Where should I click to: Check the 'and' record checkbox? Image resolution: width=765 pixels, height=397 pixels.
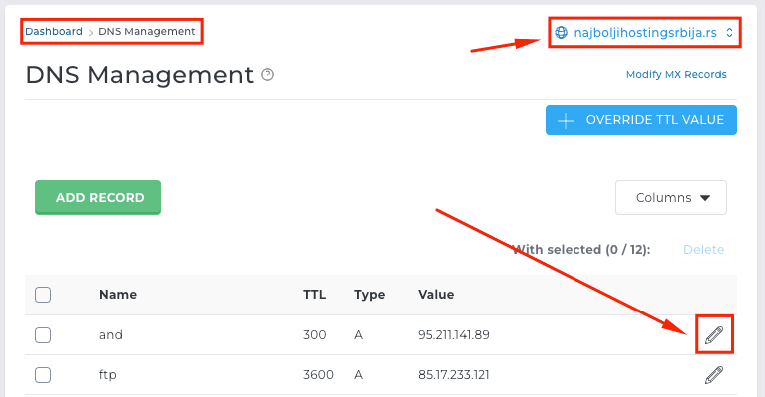43,335
